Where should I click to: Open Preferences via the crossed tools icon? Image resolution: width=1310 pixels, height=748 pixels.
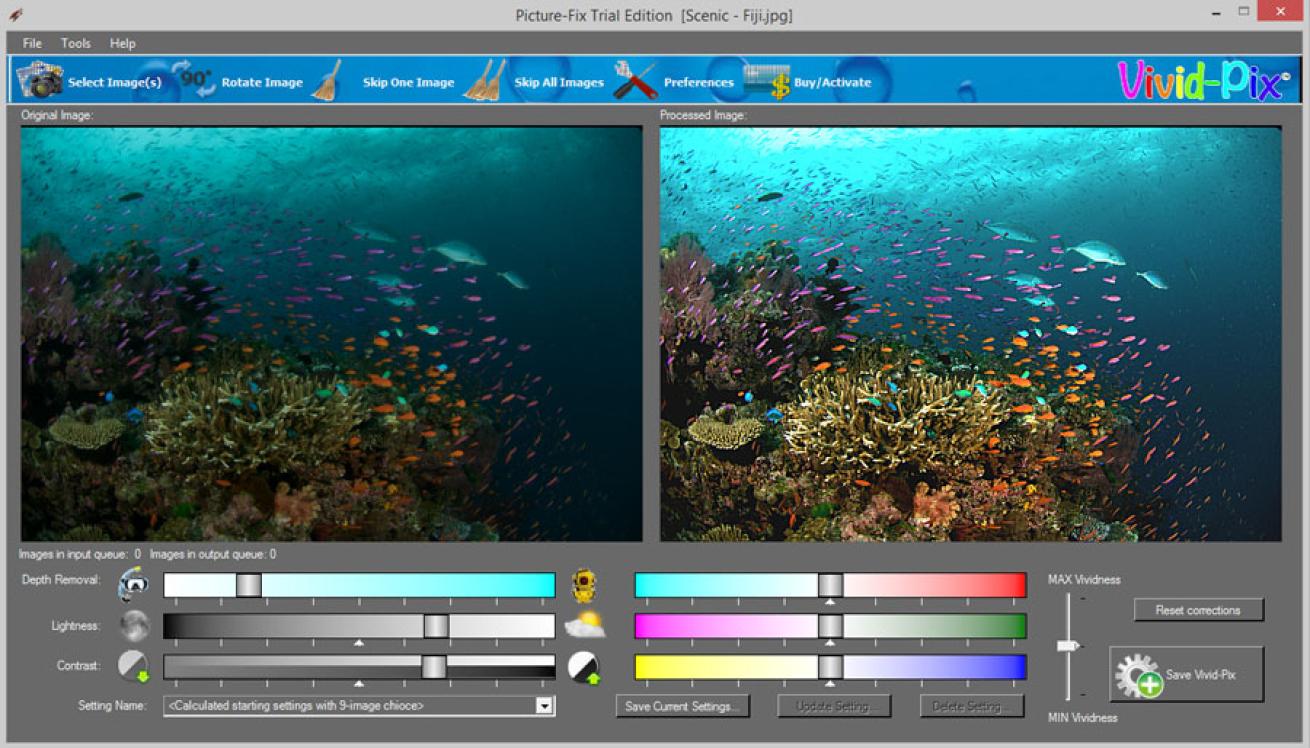click(635, 80)
